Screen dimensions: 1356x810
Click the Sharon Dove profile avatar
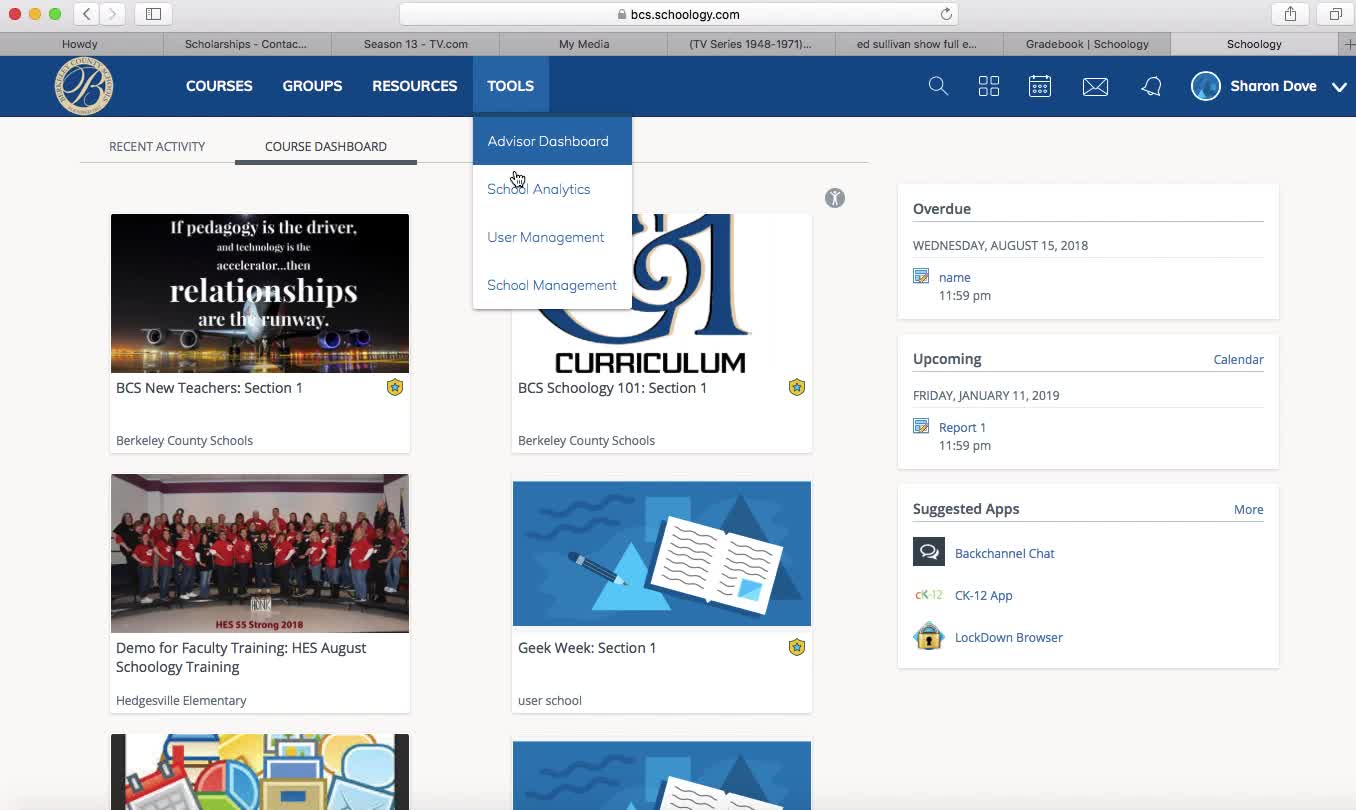point(1206,86)
